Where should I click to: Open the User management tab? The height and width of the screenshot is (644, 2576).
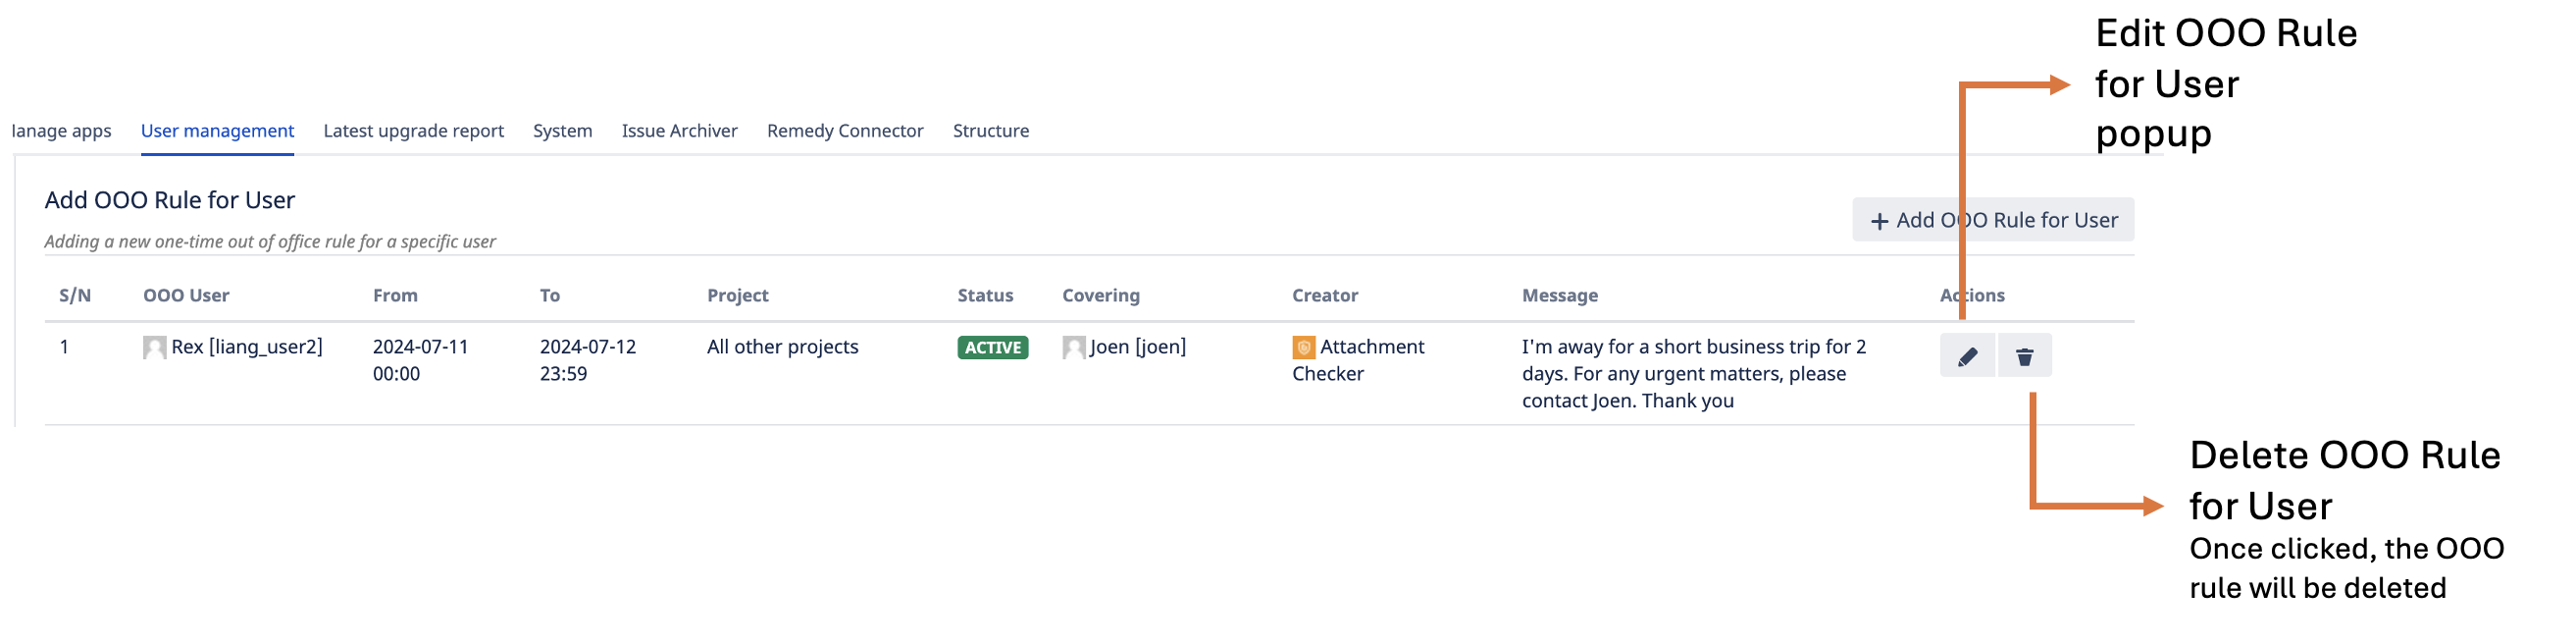point(217,131)
